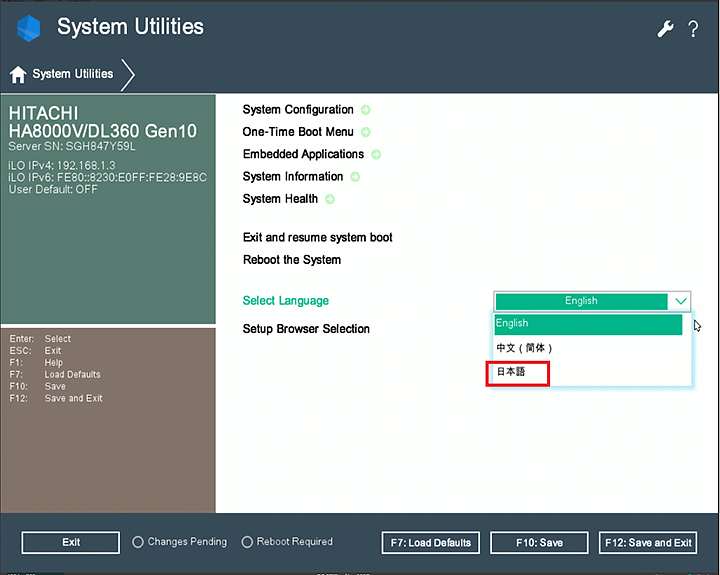The image size is (720, 575).
Task: Click the HITACHI HA8000V/DL360 Gen10 server name
Action: click(102, 122)
